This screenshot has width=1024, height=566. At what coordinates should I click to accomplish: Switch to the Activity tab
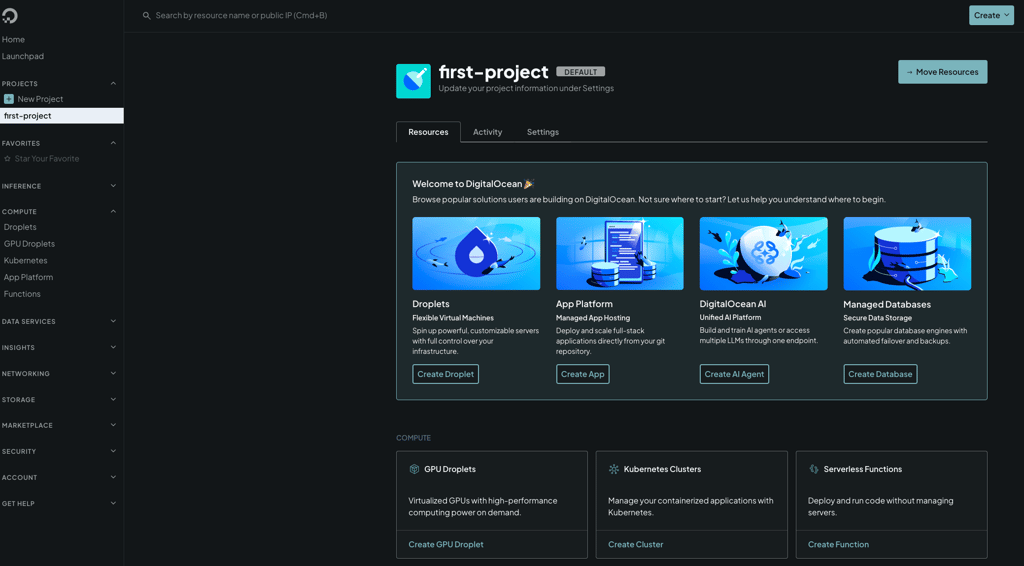coord(487,132)
